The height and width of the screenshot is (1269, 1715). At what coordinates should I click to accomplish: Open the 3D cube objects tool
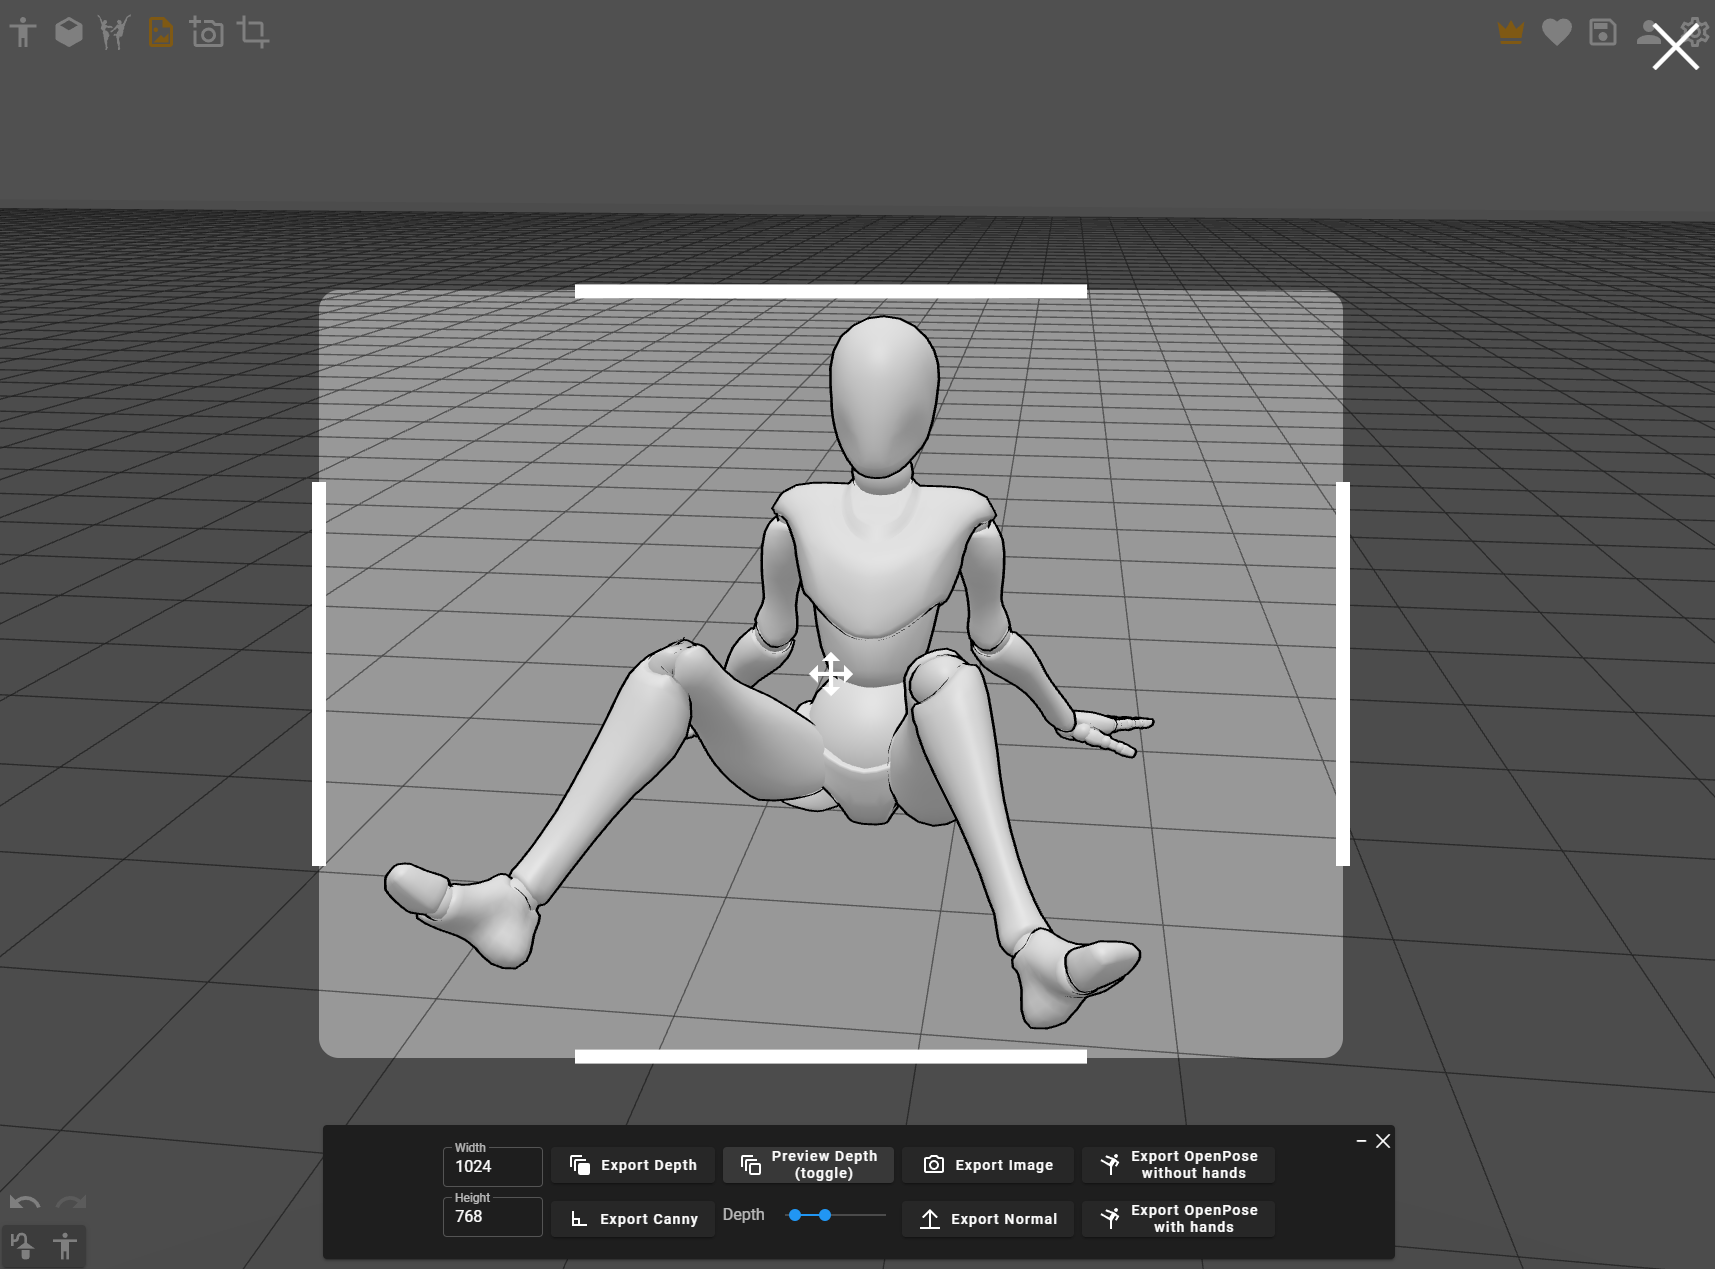69,33
